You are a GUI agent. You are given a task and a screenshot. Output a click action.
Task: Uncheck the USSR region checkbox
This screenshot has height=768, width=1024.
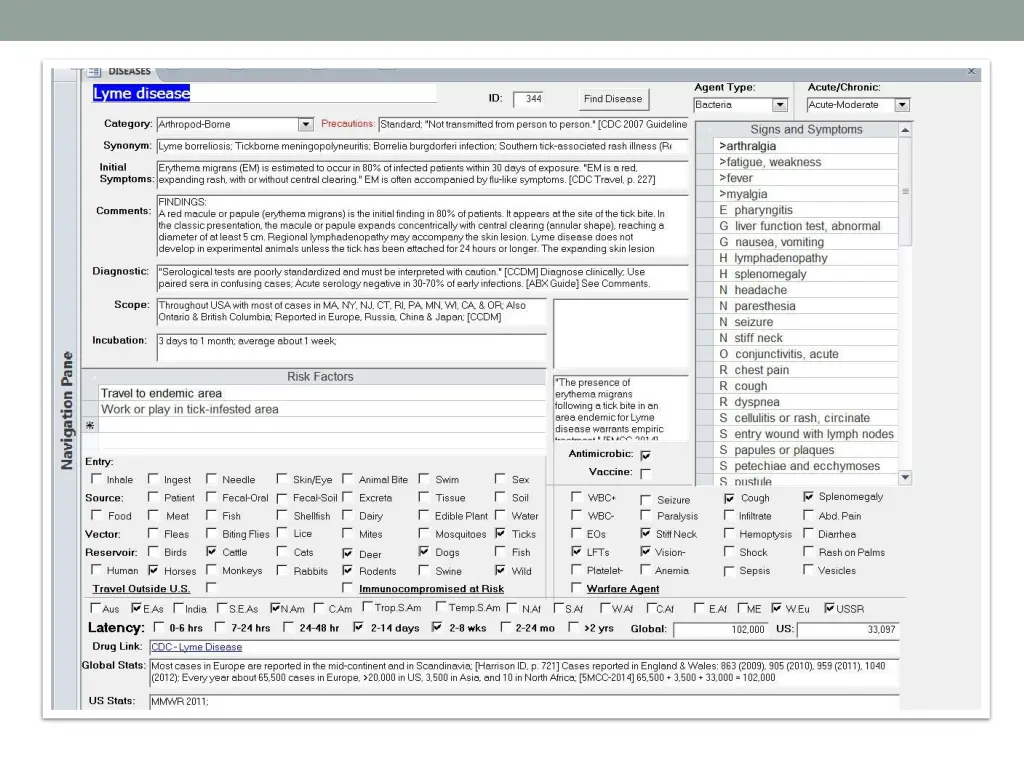pyautogui.click(x=829, y=608)
